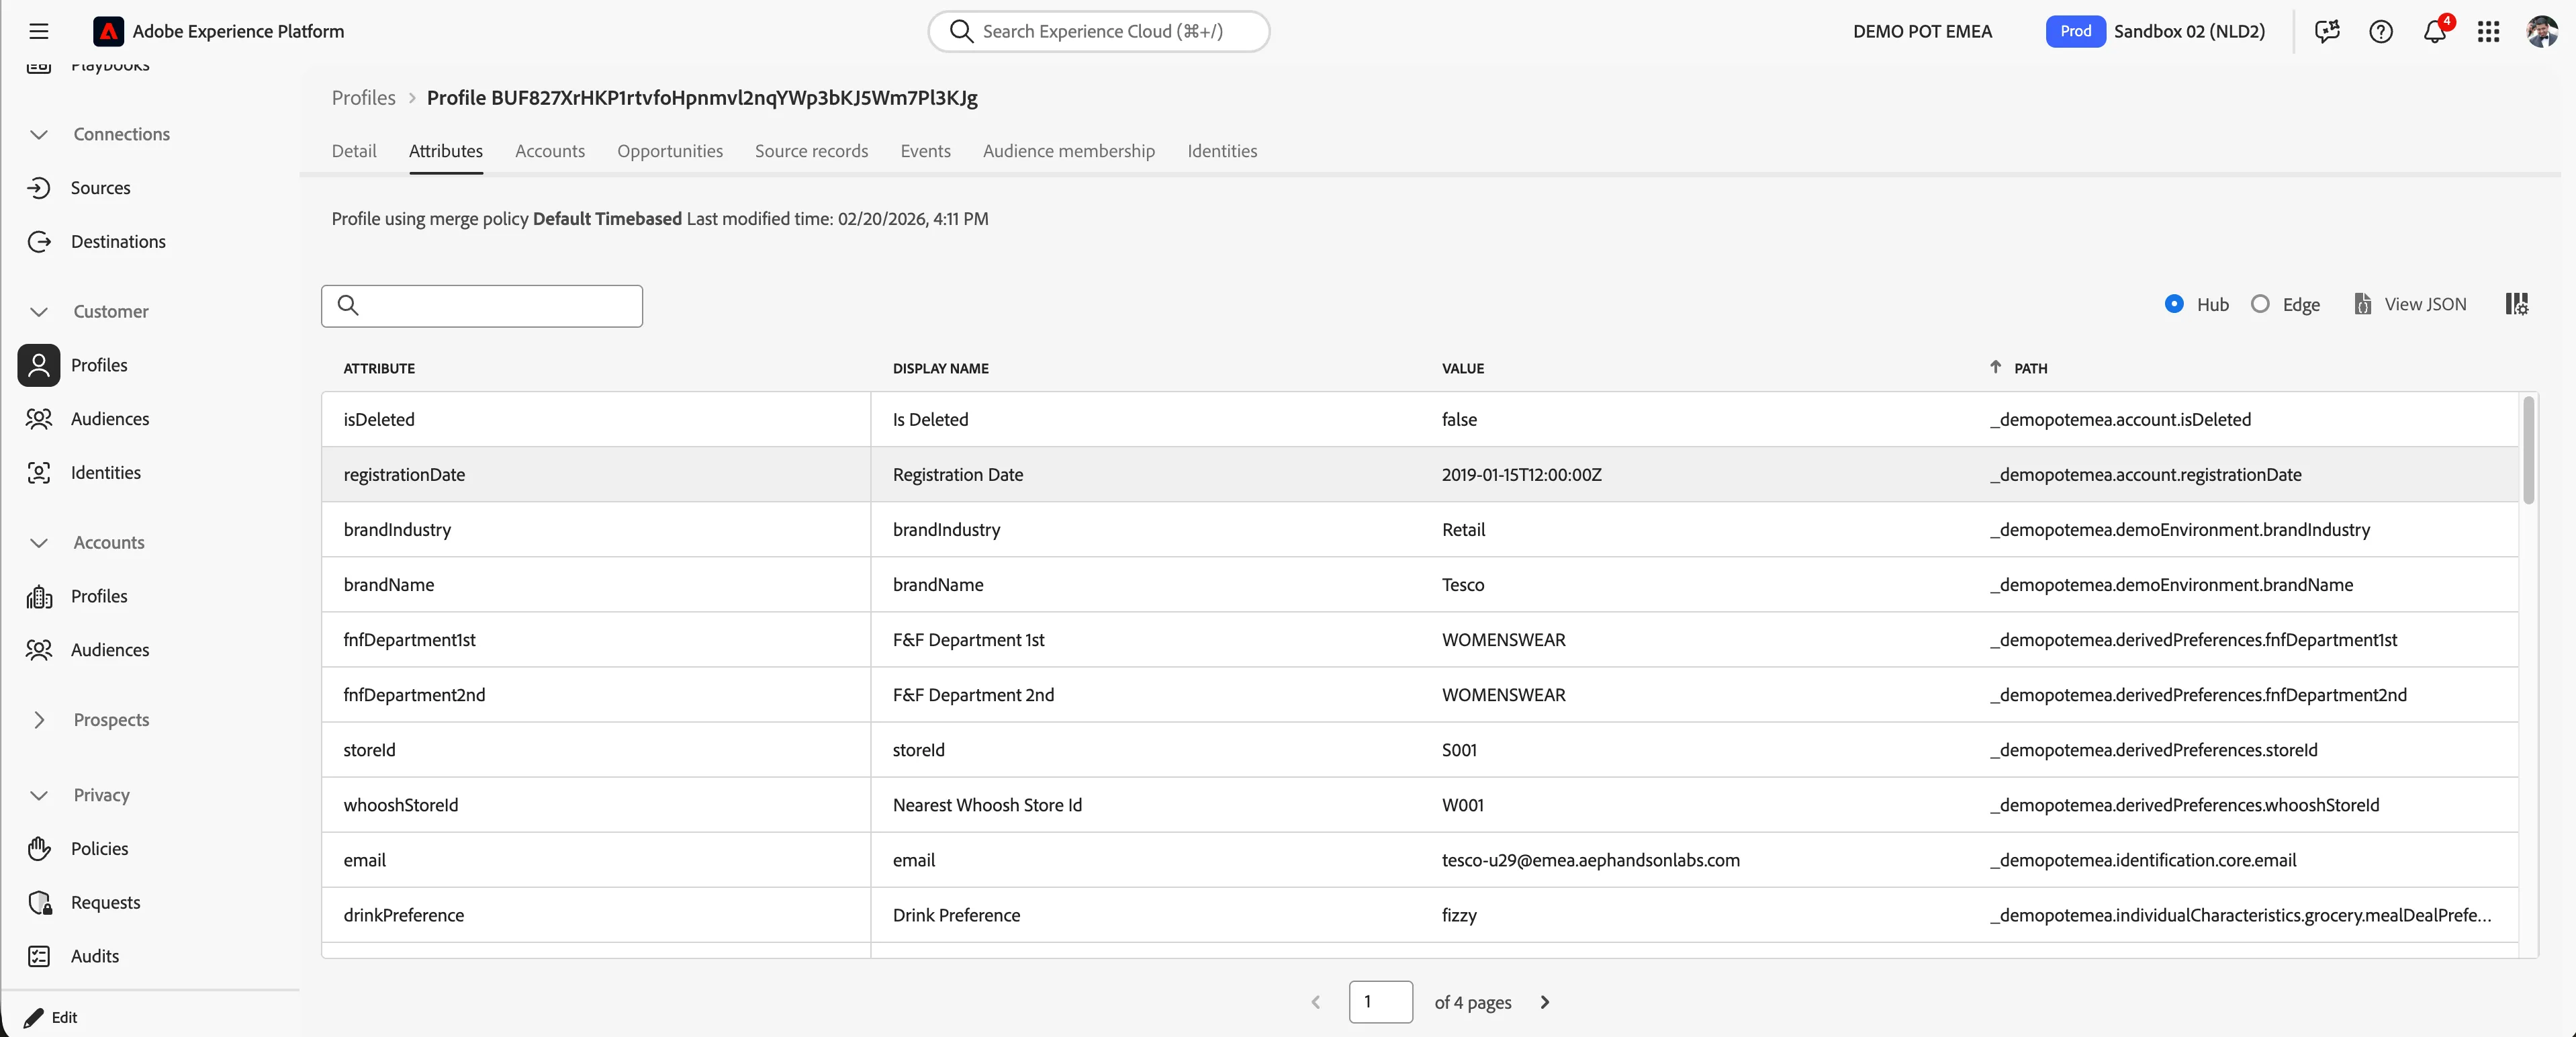Open Policies in the sidebar

point(100,849)
